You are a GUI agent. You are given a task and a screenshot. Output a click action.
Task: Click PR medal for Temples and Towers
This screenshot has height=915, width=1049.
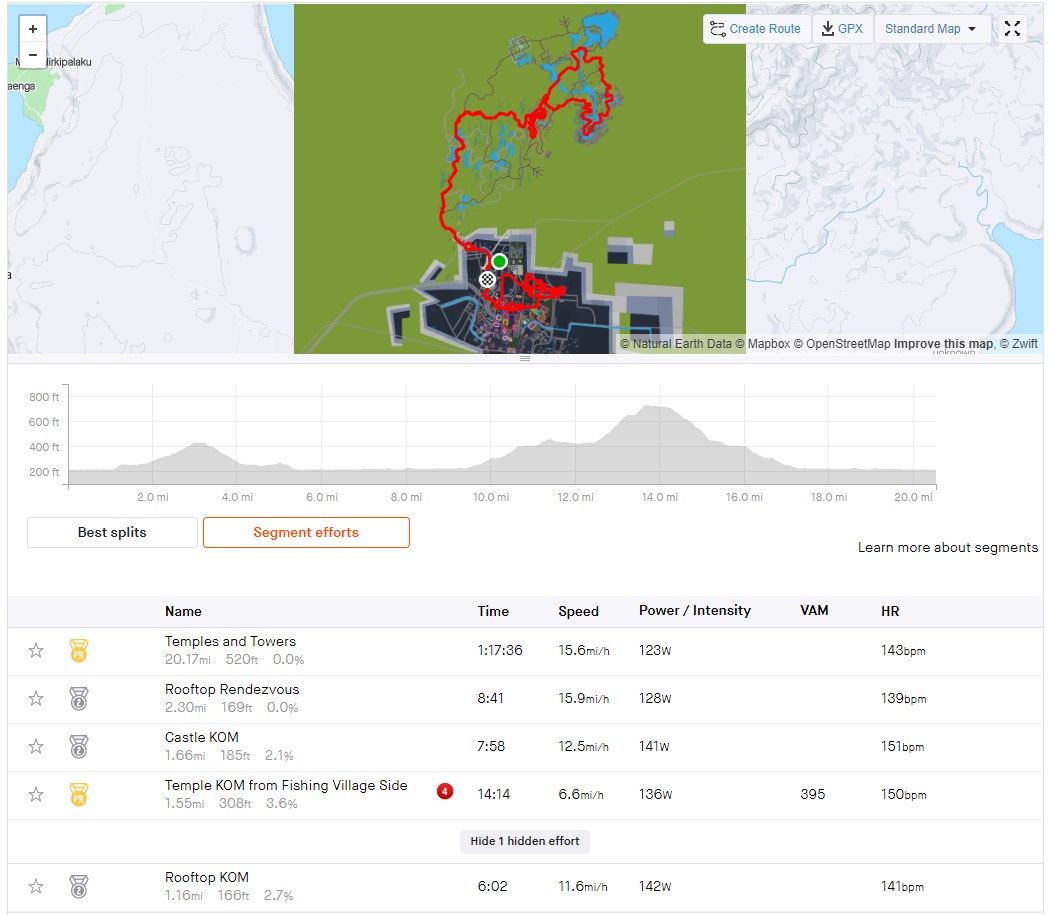79,650
